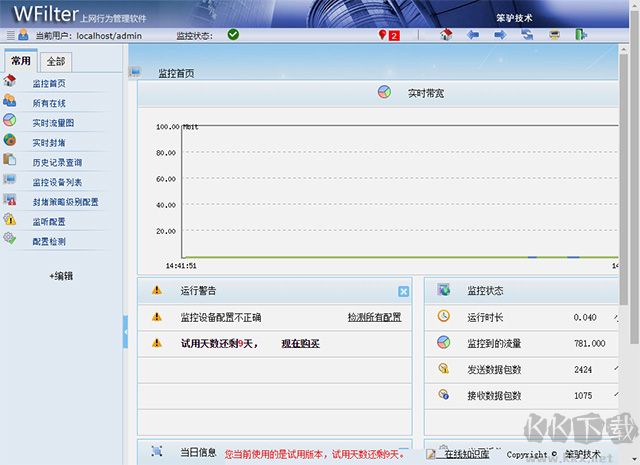The image size is (640, 465).
Task: Open 监控首页 in the sidebar menu
Action: (x=49, y=84)
